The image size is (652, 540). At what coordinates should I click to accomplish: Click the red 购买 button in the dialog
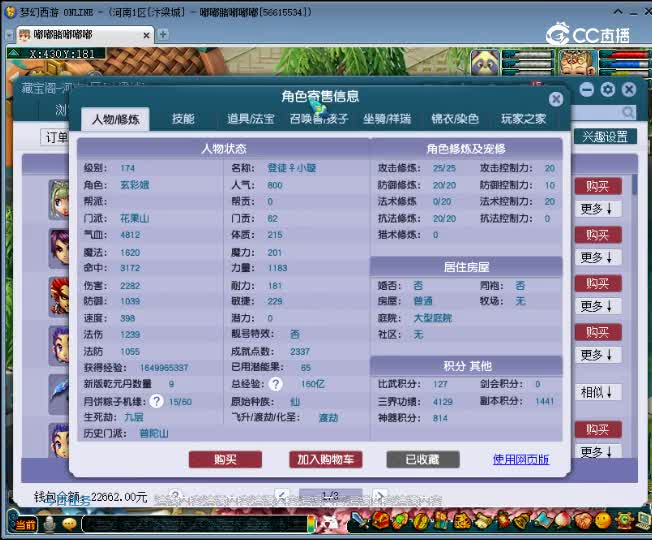[225, 459]
